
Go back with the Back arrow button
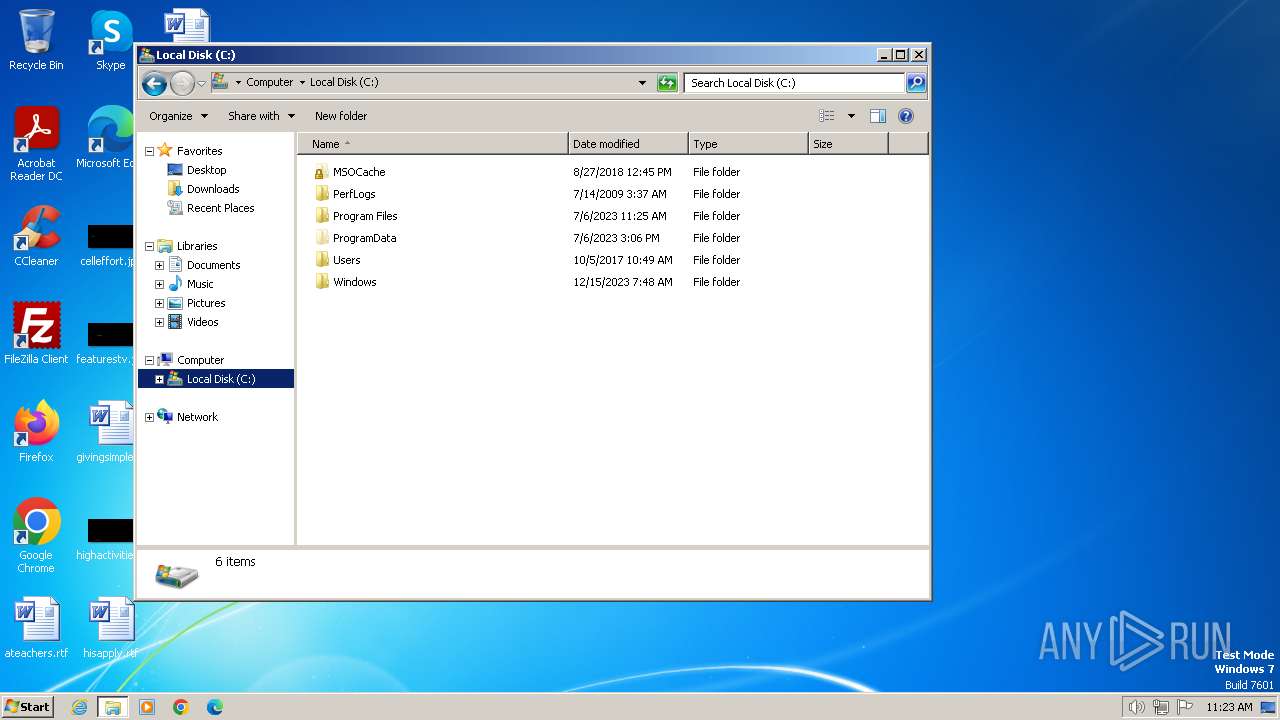coord(154,83)
